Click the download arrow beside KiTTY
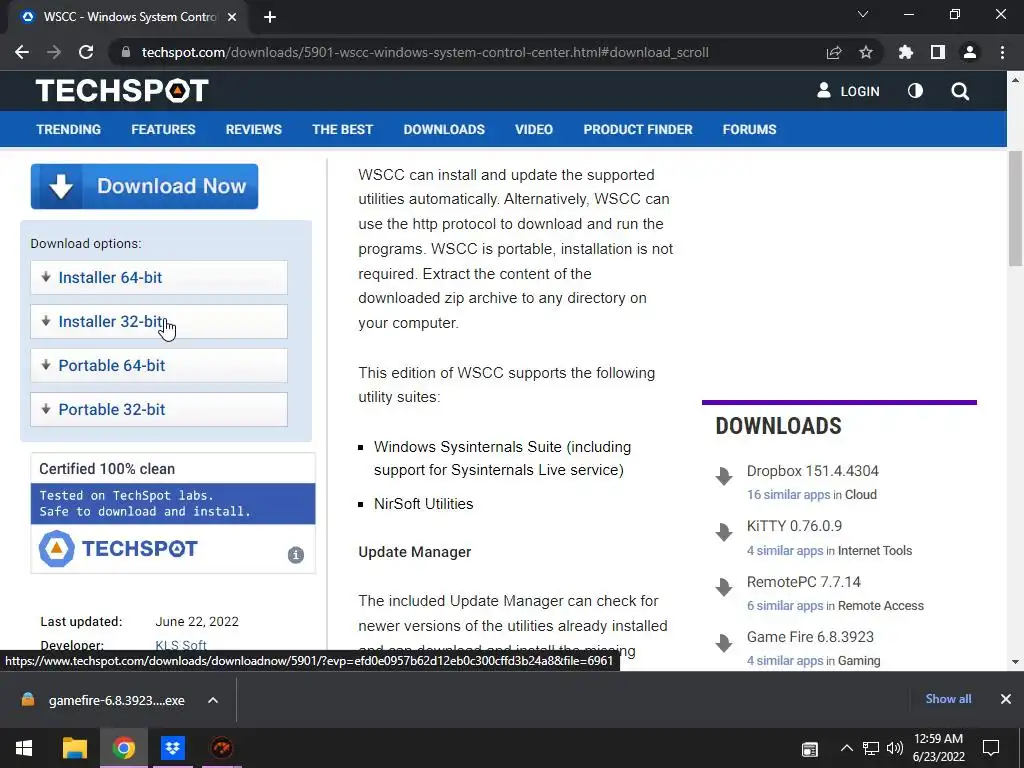Image resolution: width=1024 pixels, height=768 pixels. tap(724, 532)
